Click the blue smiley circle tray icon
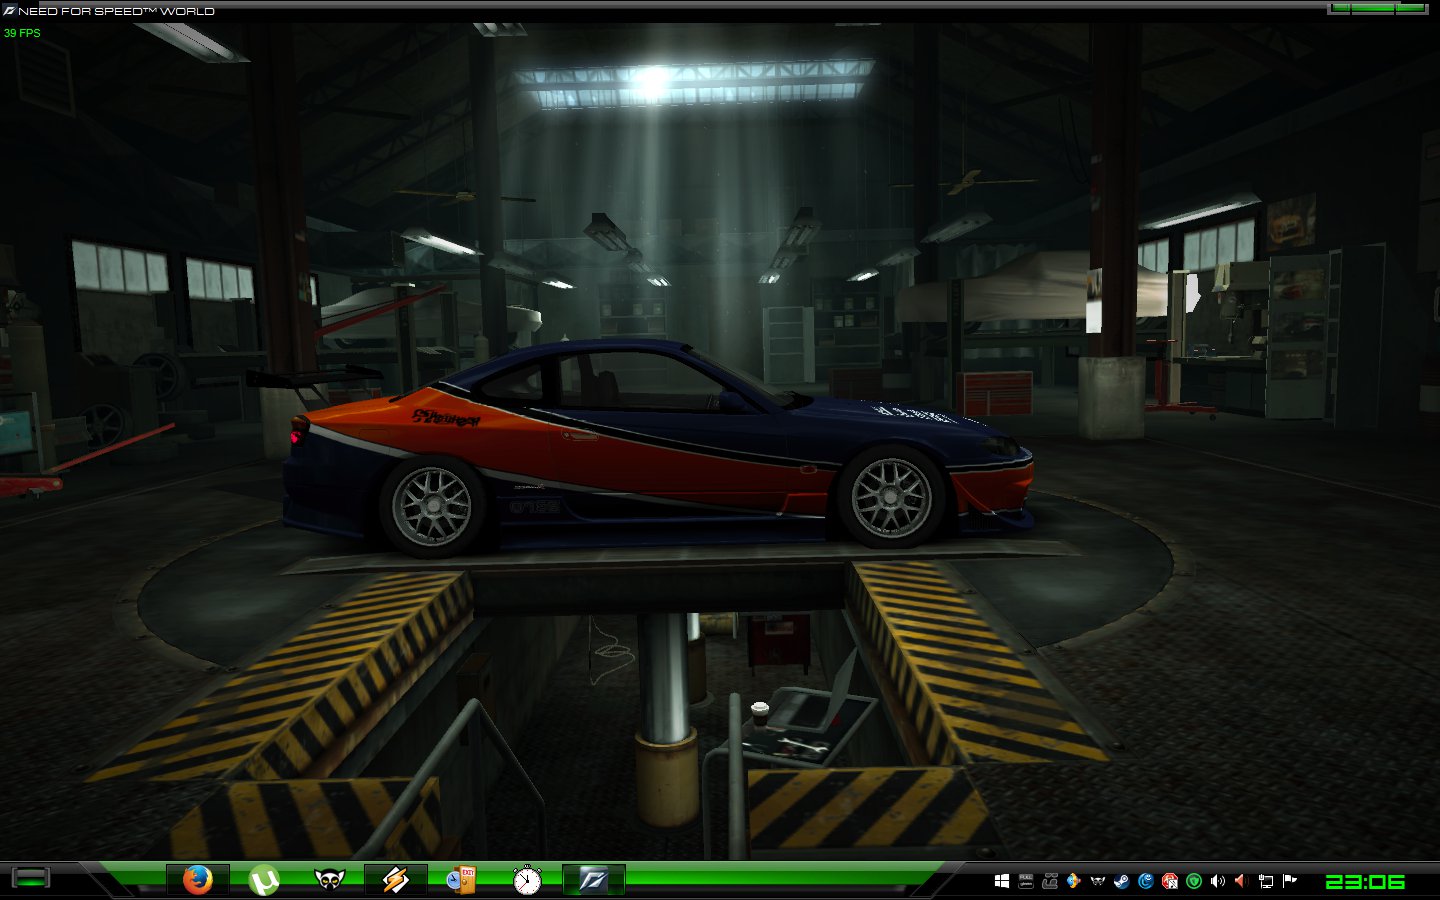The image size is (1440, 900). pyautogui.click(x=1146, y=881)
